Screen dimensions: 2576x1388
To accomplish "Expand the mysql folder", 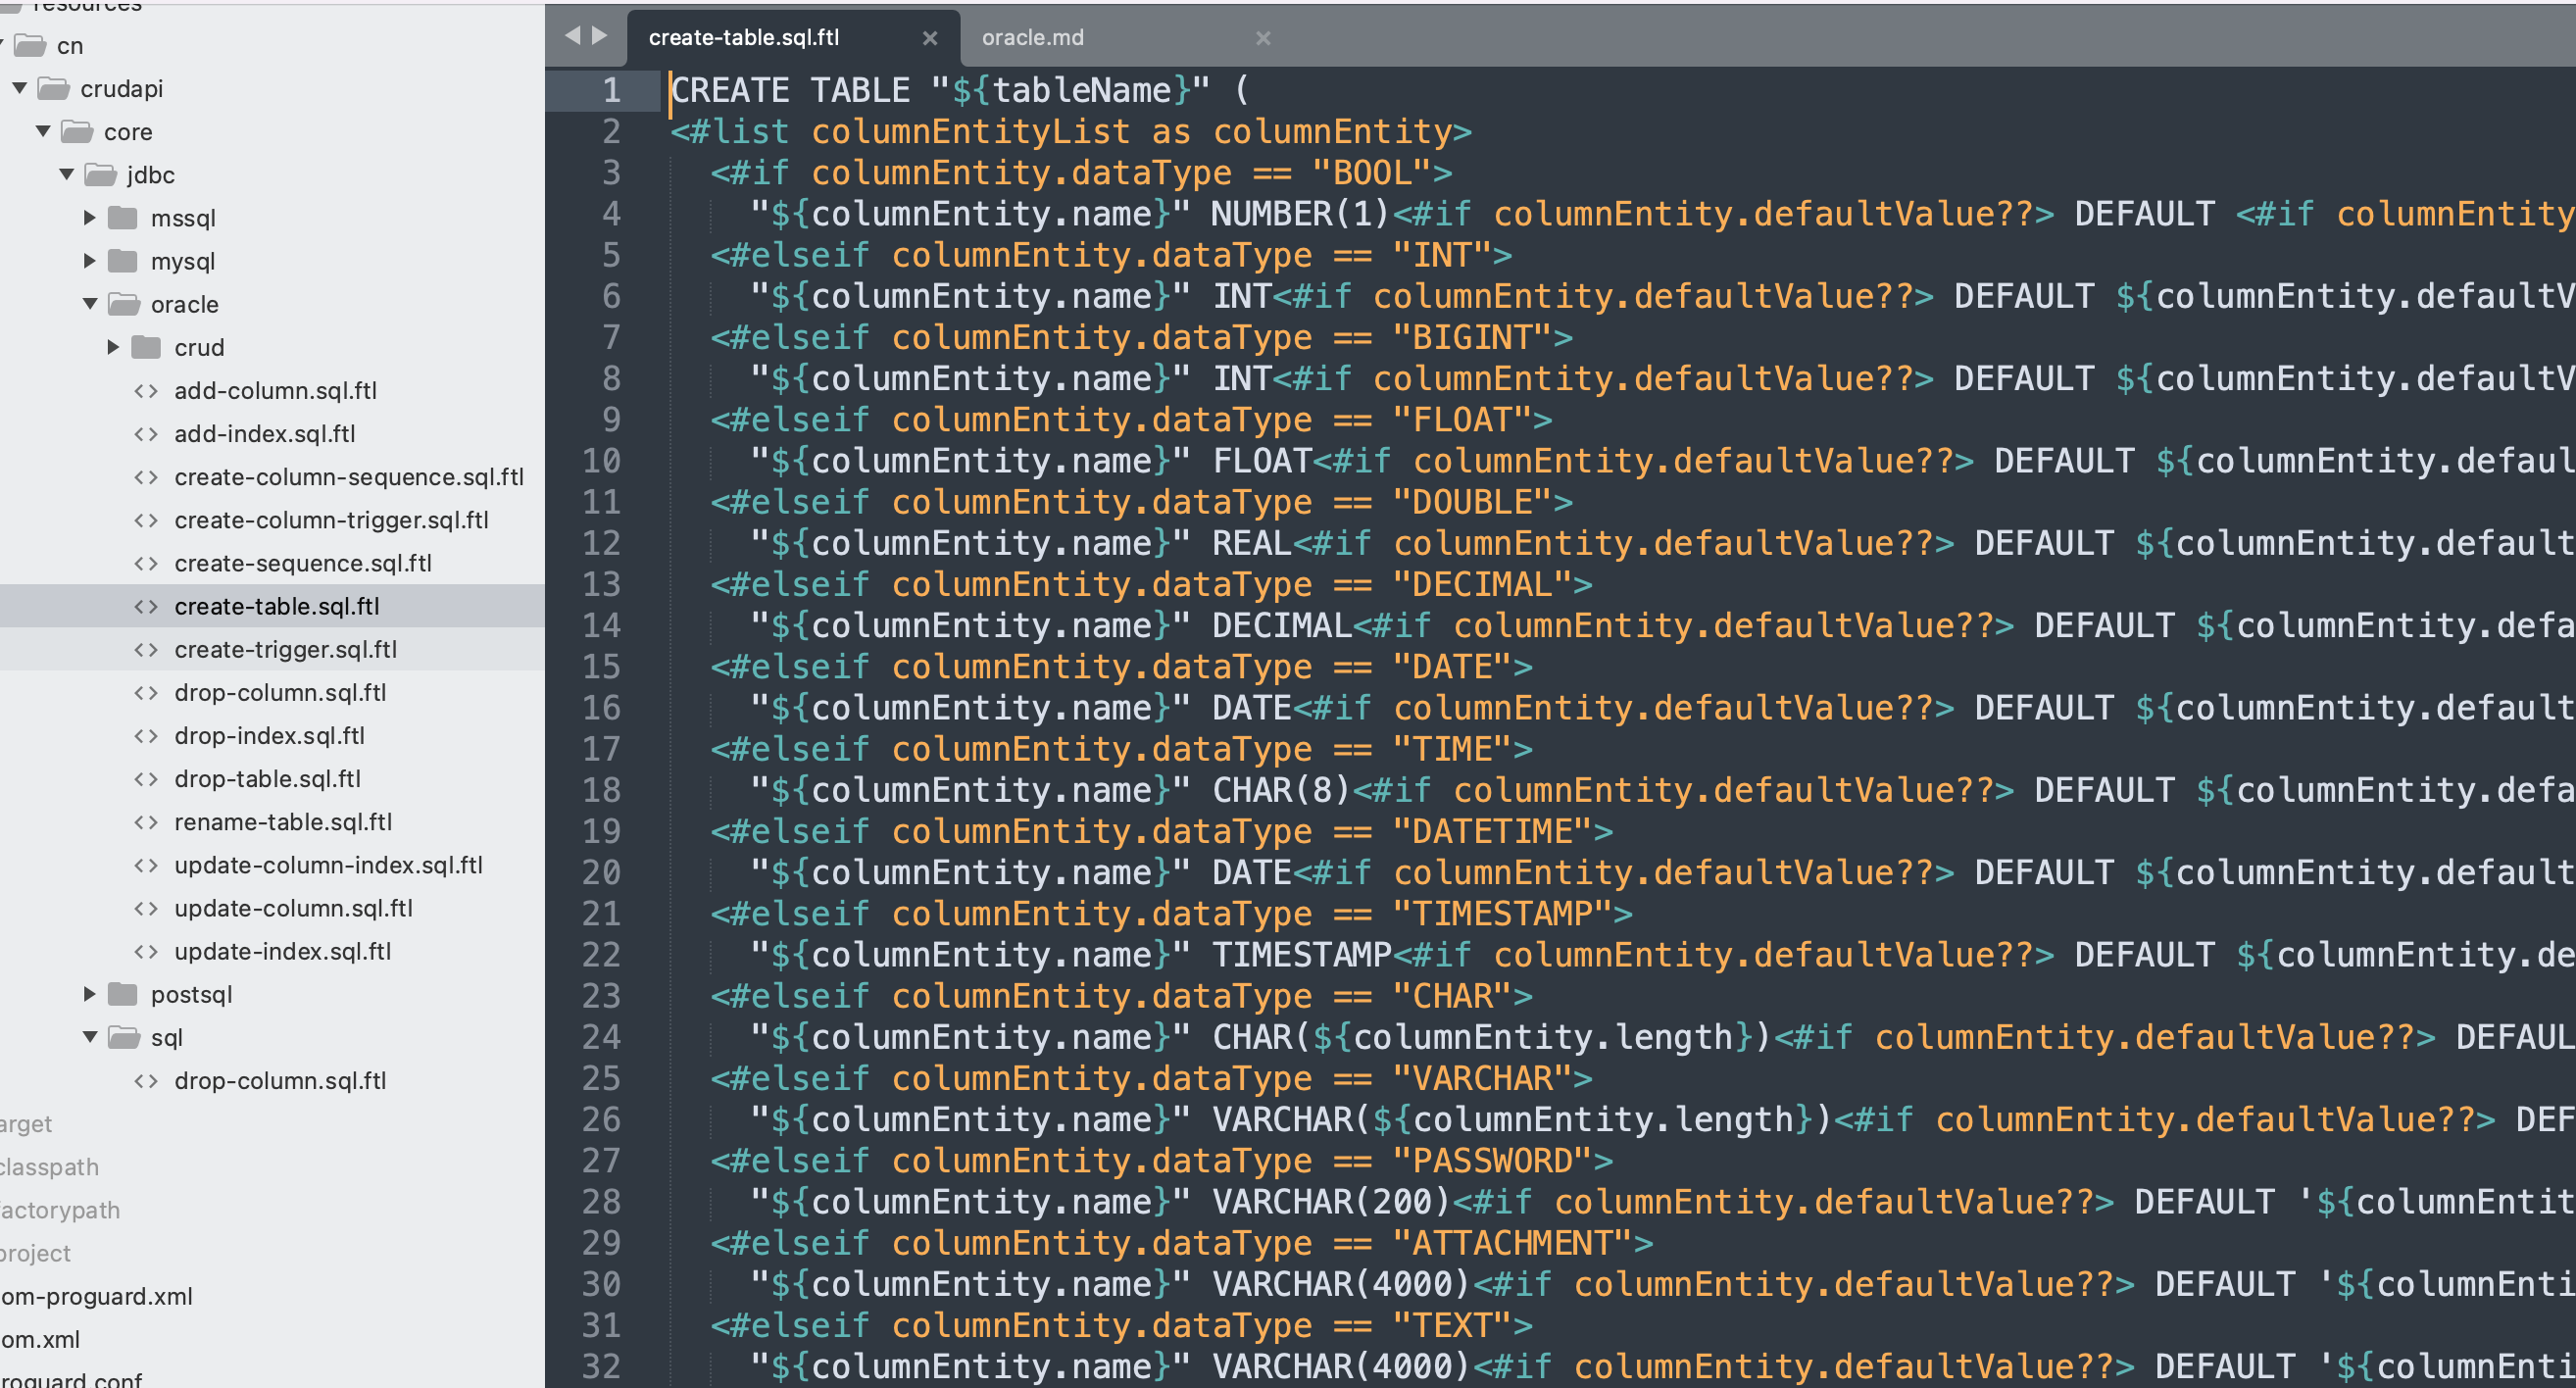I will coord(90,261).
